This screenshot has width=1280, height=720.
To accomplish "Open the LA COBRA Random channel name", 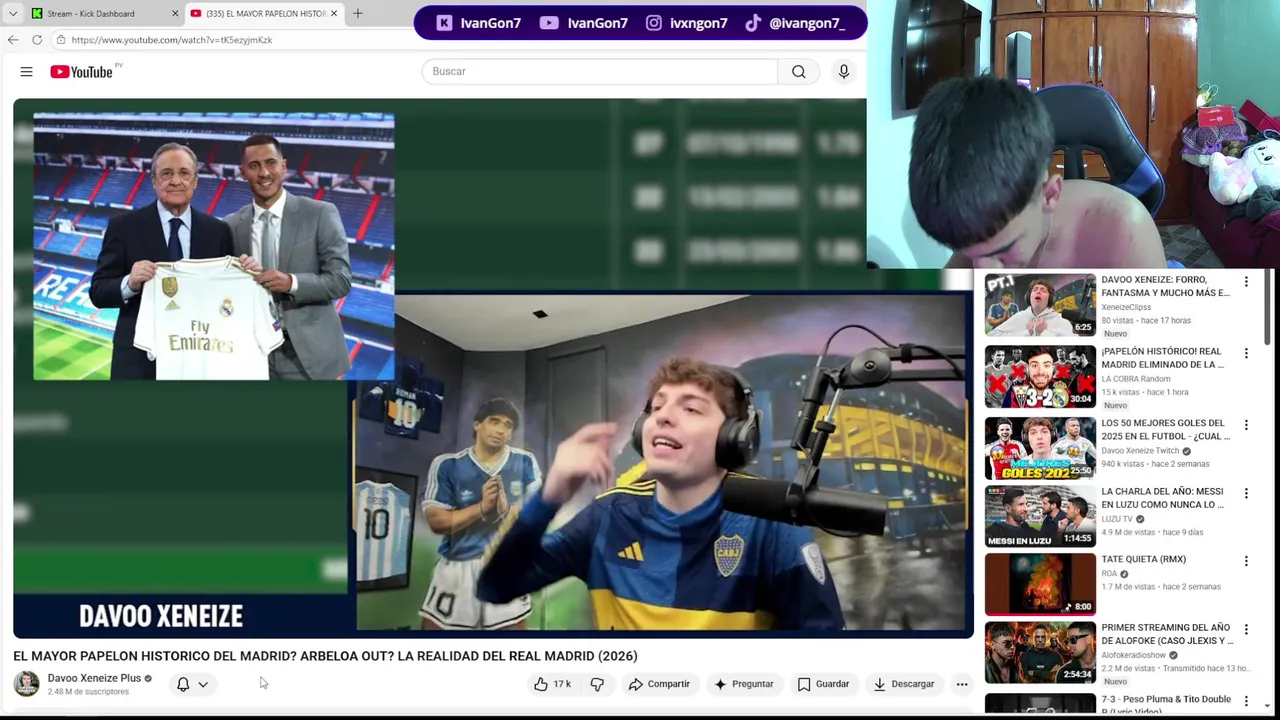I will (1136, 379).
